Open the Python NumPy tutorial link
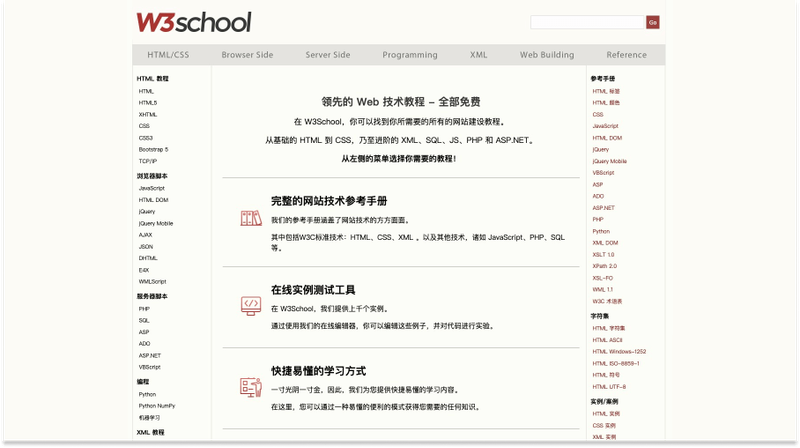This screenshot has width=800, height=448. (157, 406)
